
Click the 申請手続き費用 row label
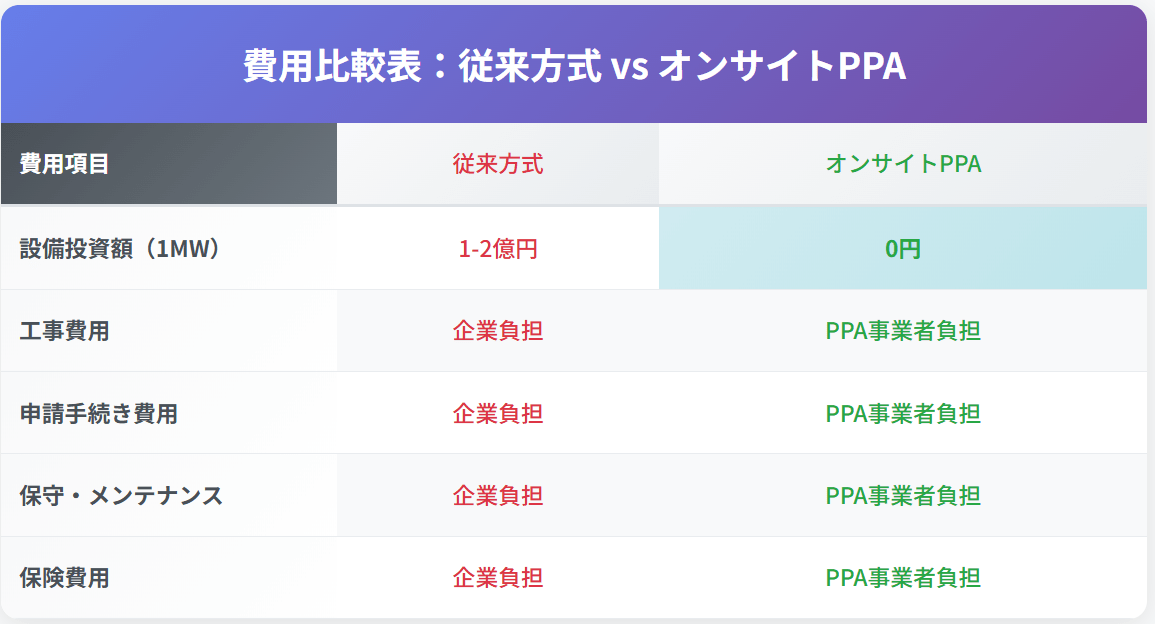coord(99,413)
